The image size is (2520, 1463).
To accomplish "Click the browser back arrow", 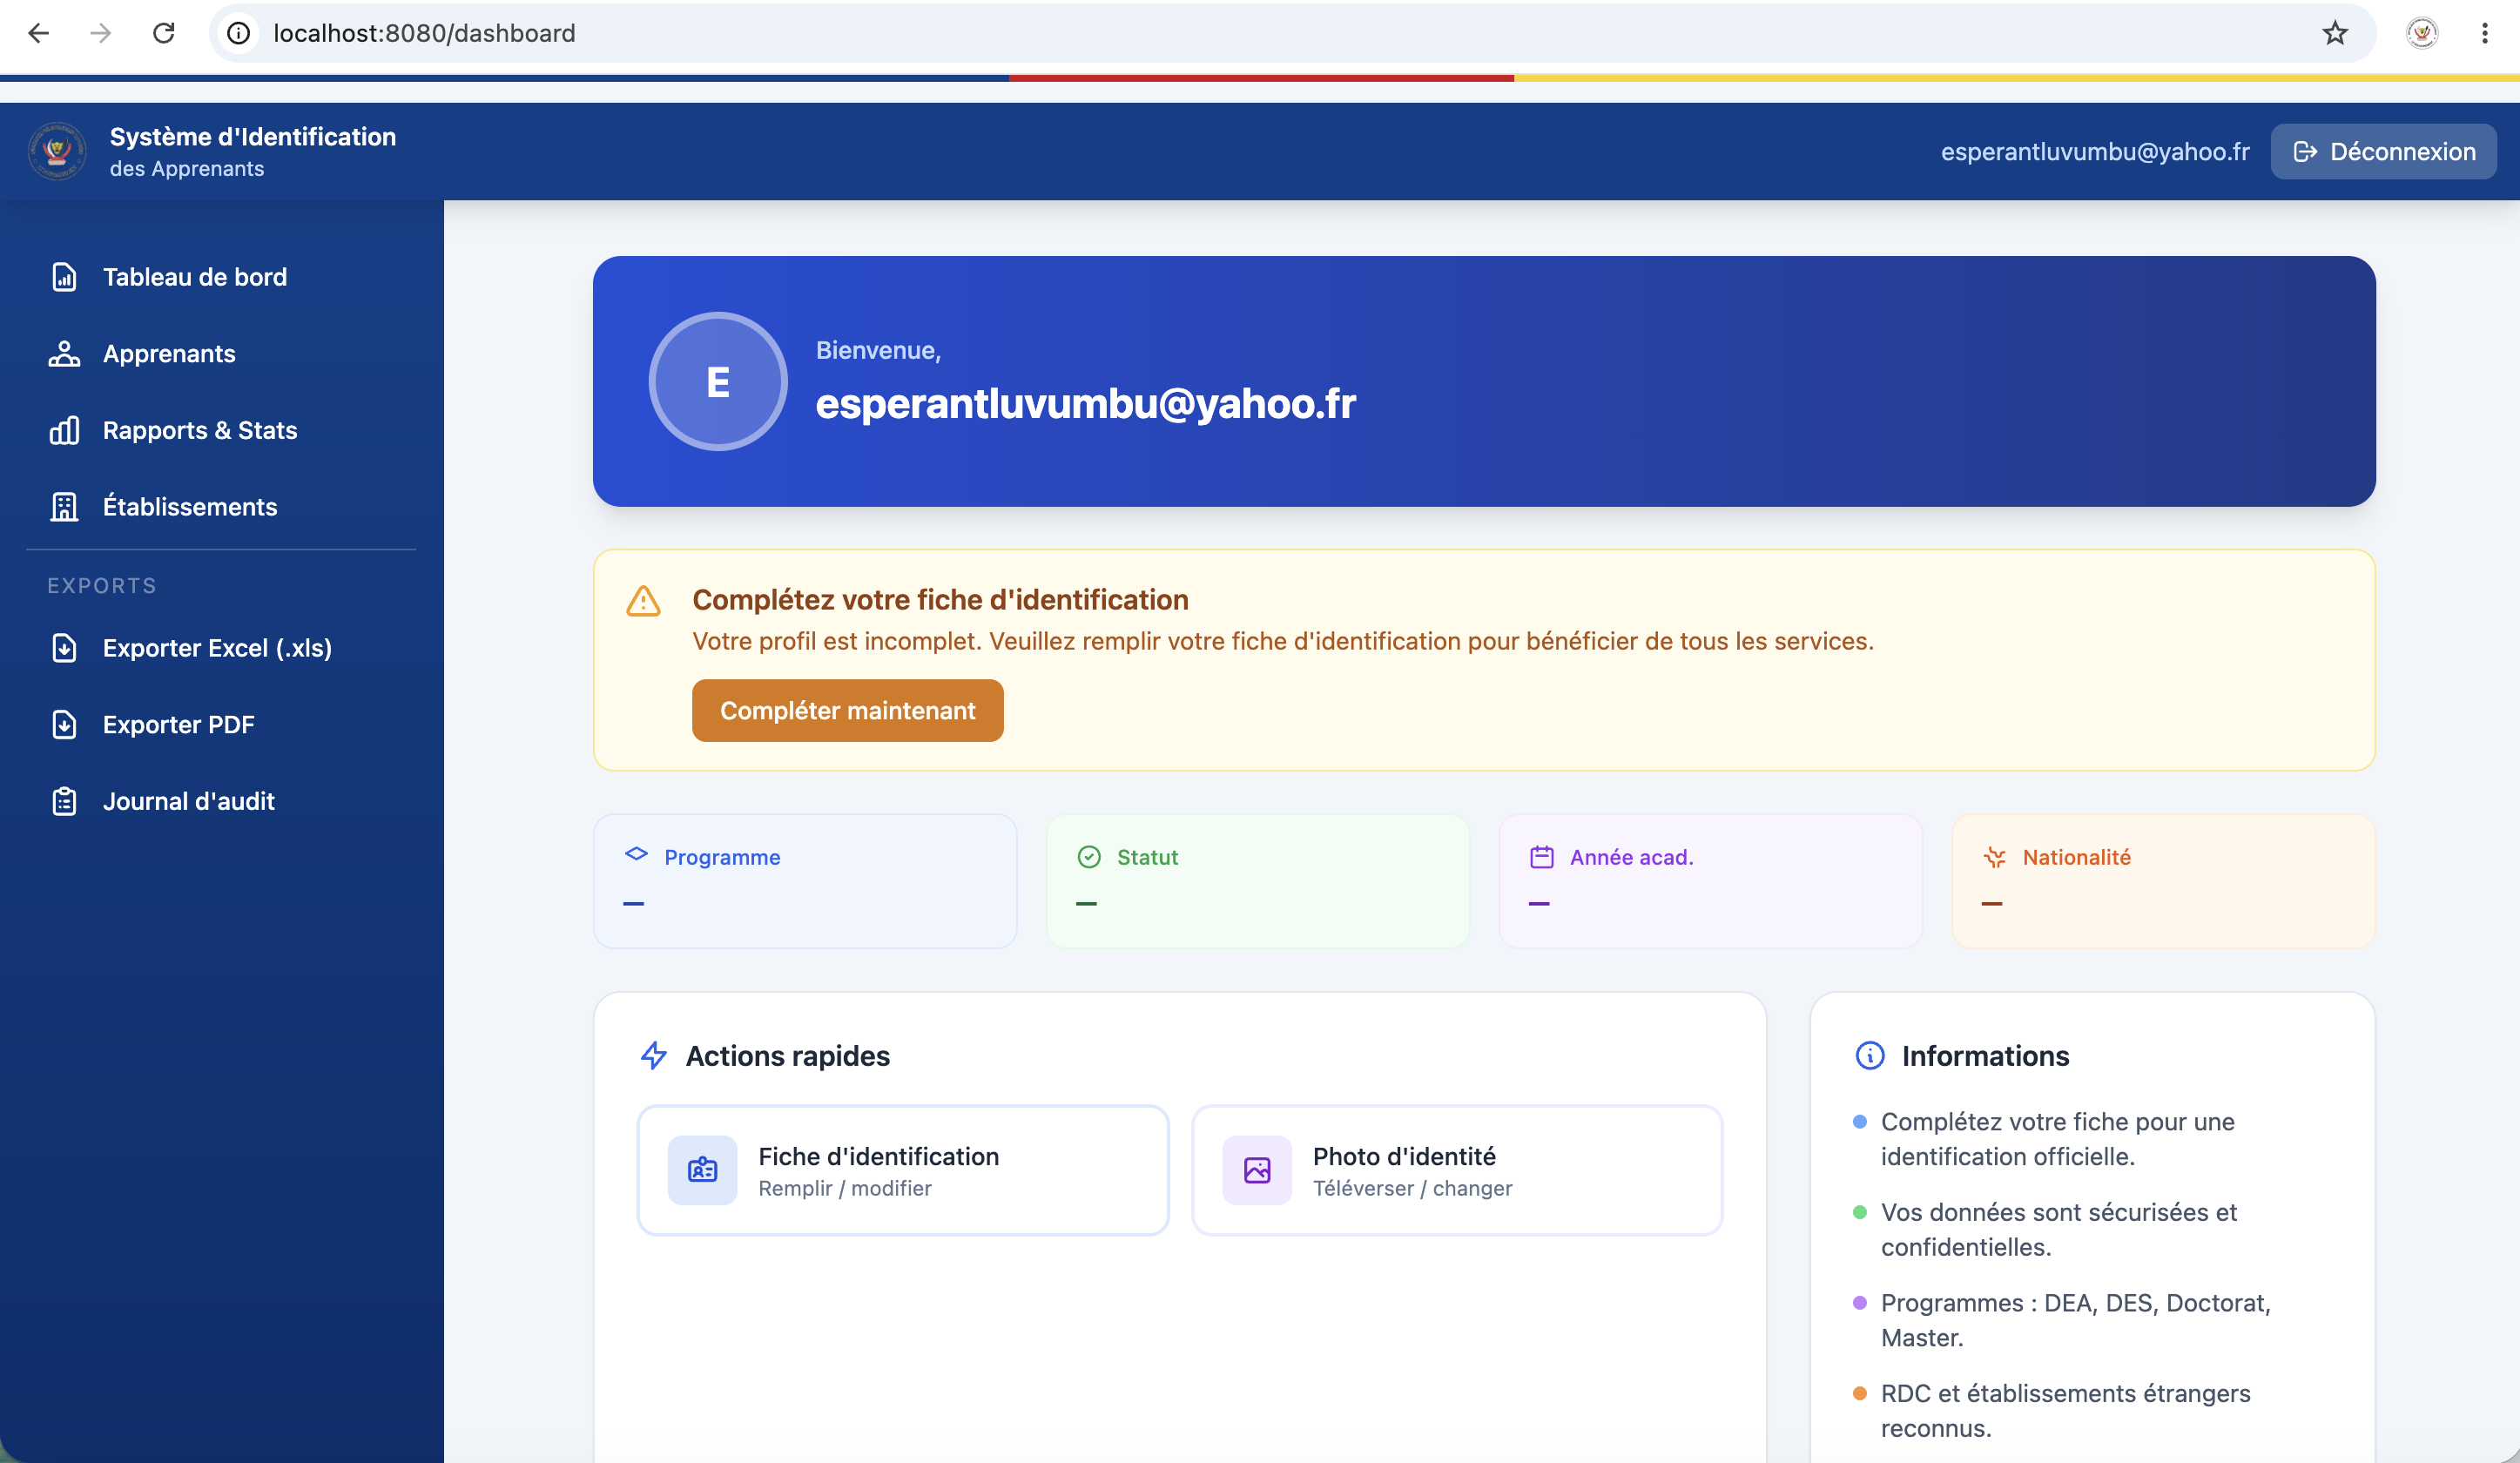I will coord(38,33).
